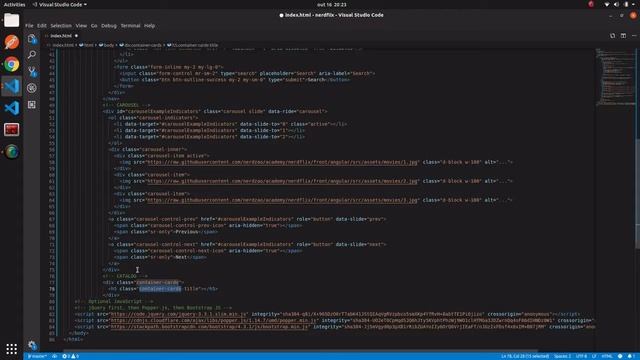The image size is (640, 360).
Task: Open the Help menu
Action: point(149,25)
